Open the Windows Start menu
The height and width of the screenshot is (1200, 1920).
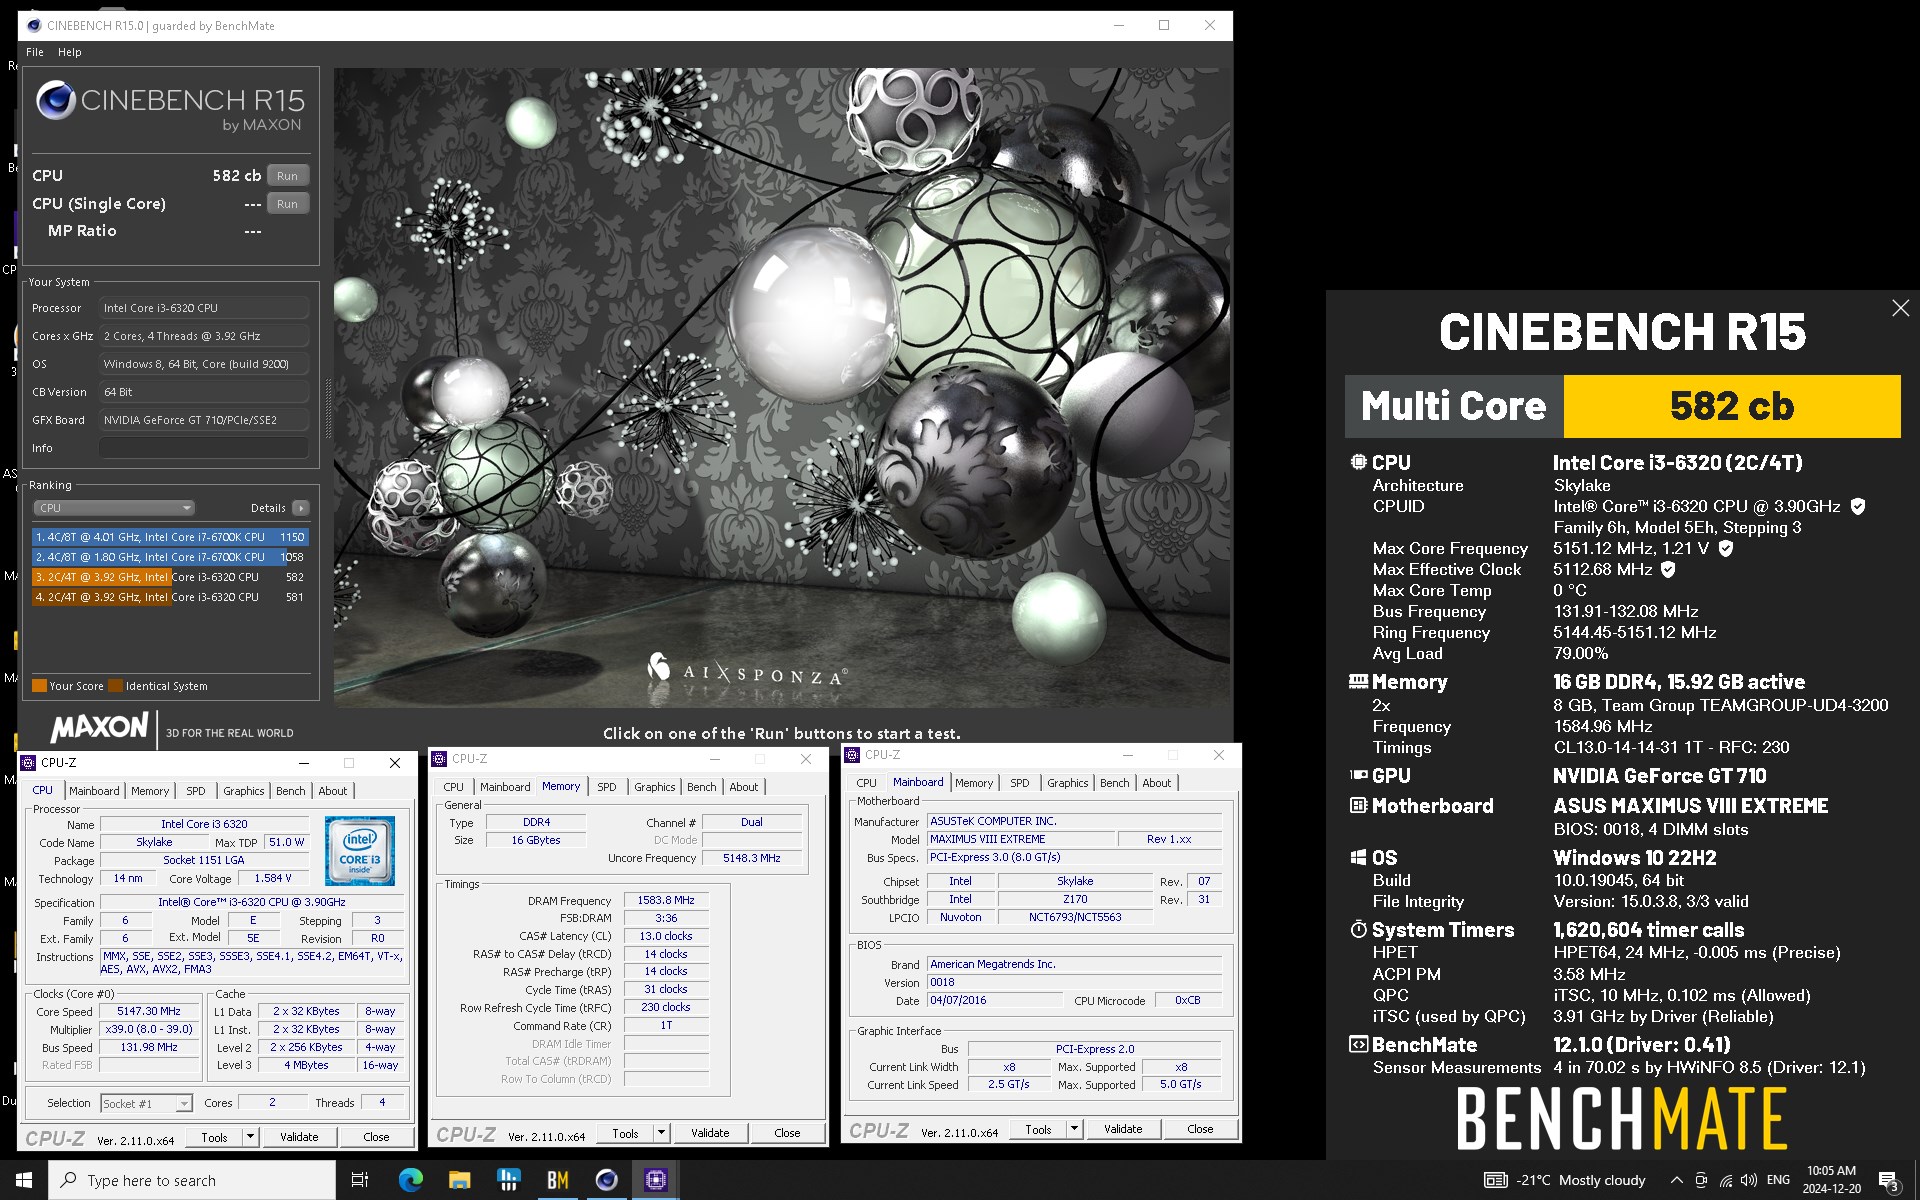coord(24,1180)
